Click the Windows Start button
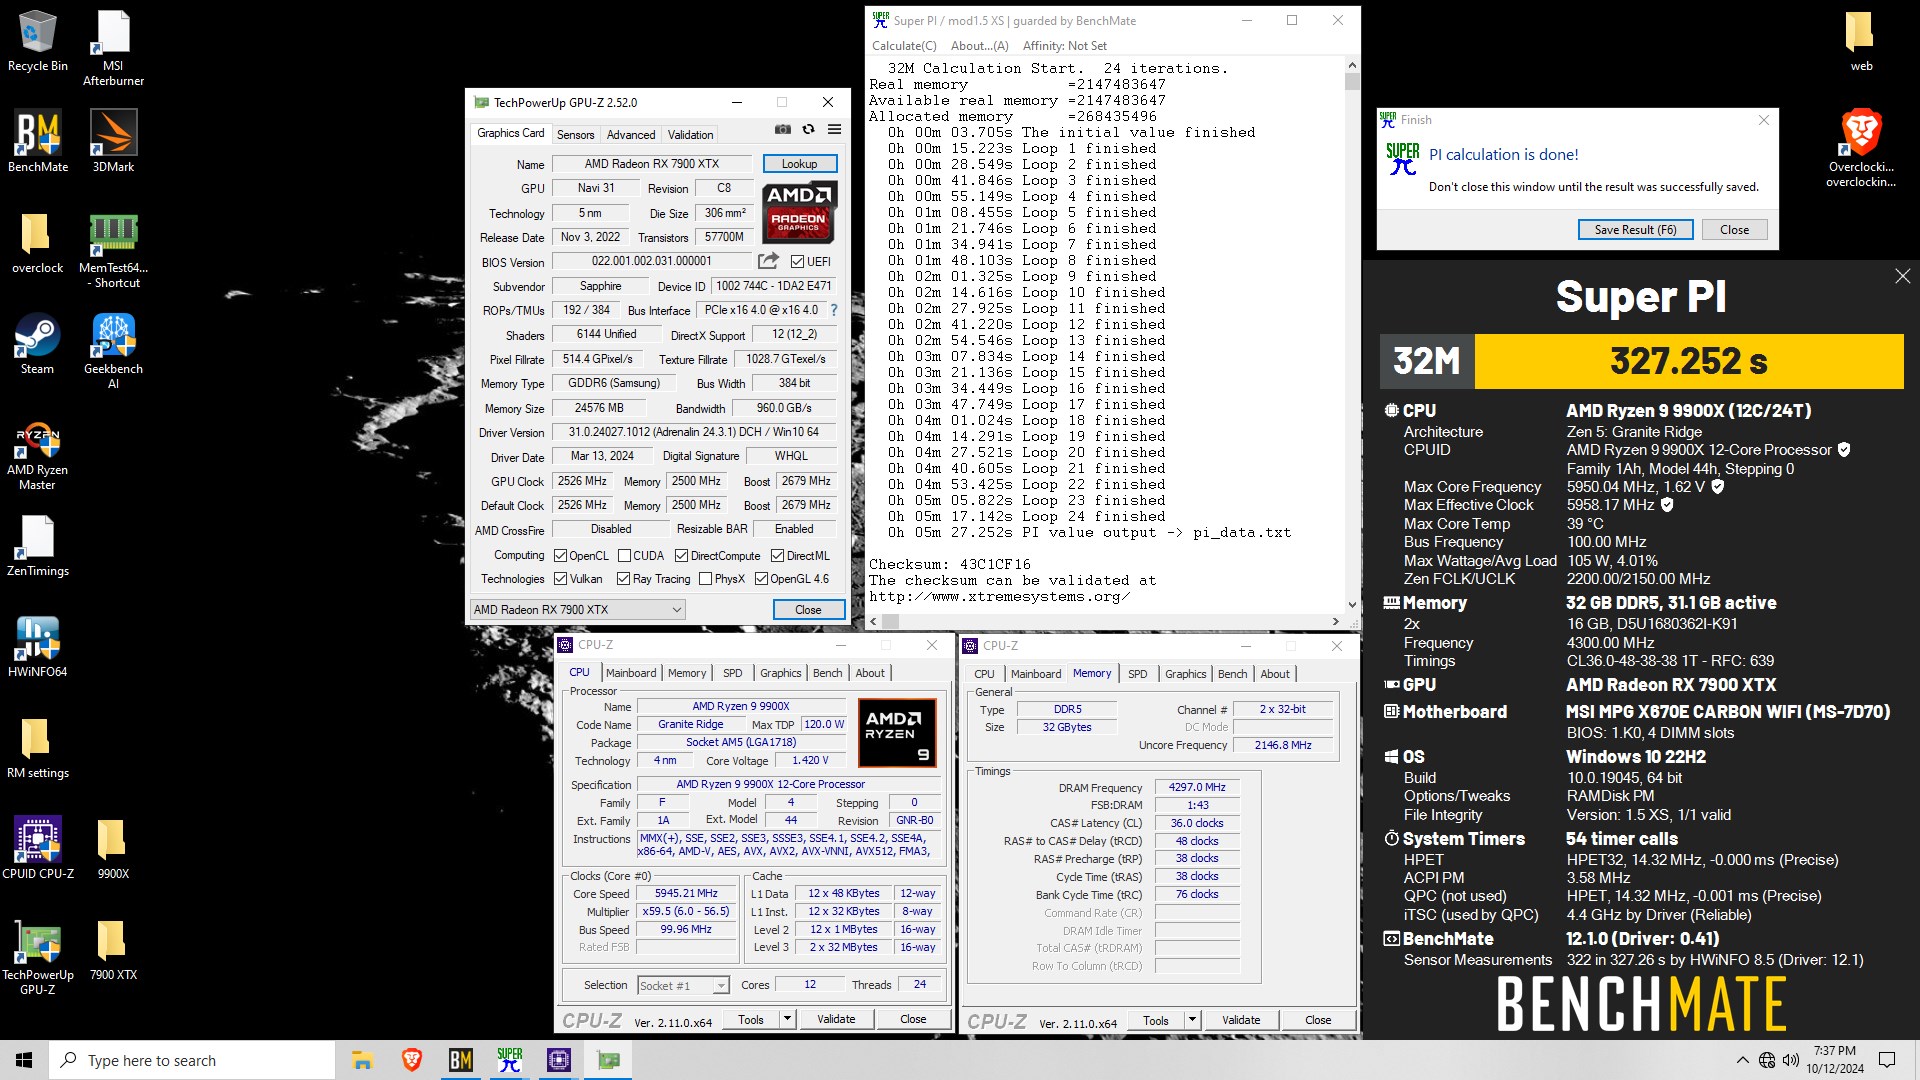This screenshot has width=1920, height=1080. (x=24, y=1060)
